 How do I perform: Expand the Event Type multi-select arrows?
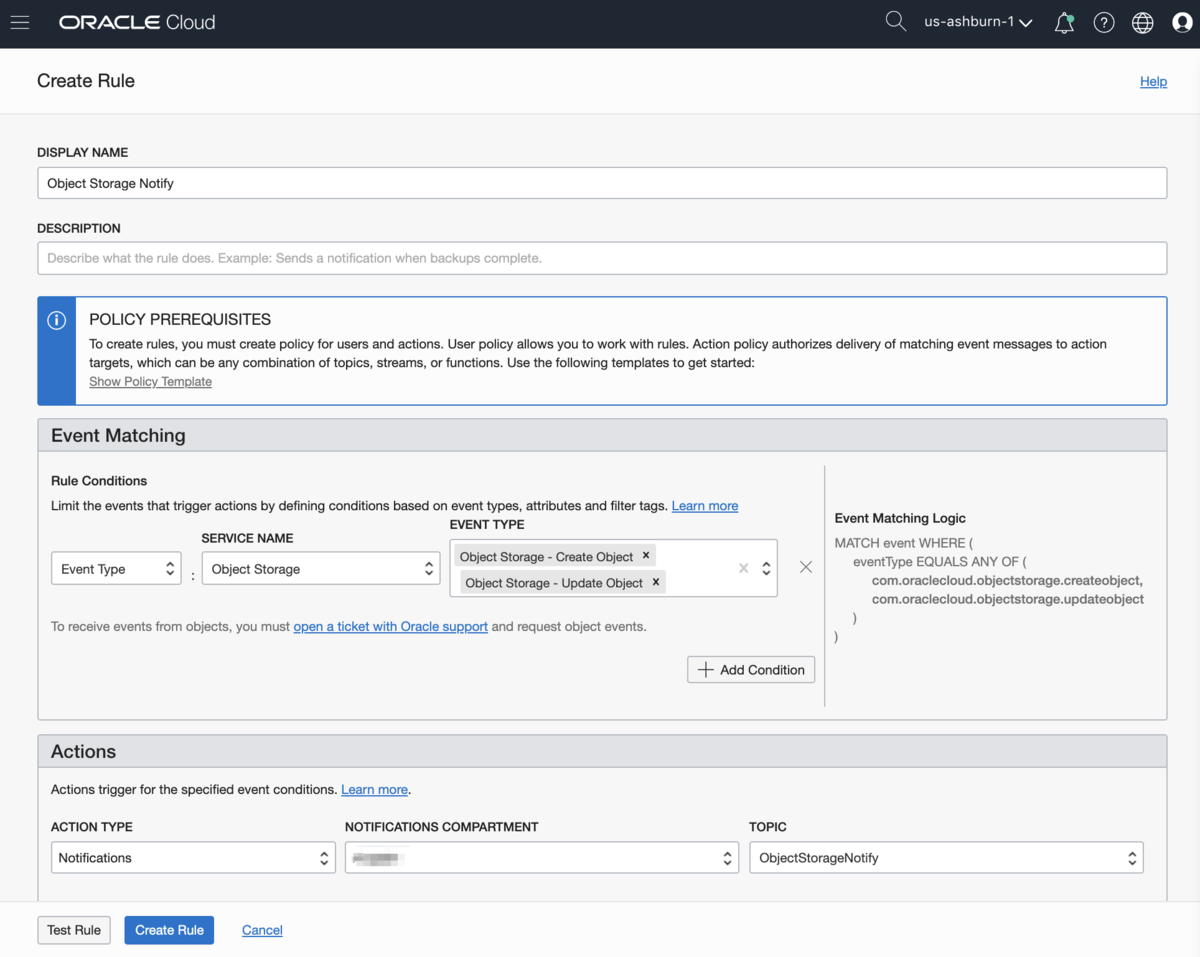pos(766,568)
